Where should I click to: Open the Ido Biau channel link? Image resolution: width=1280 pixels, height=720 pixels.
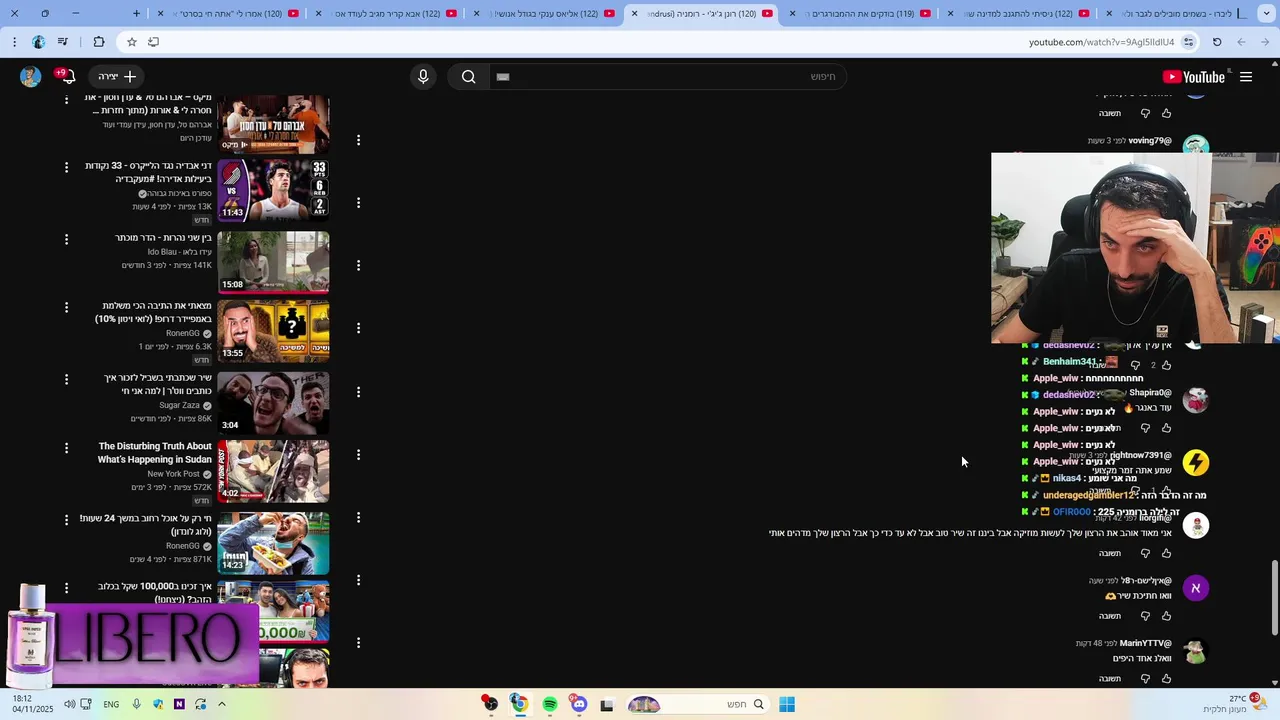coord(180,252)
